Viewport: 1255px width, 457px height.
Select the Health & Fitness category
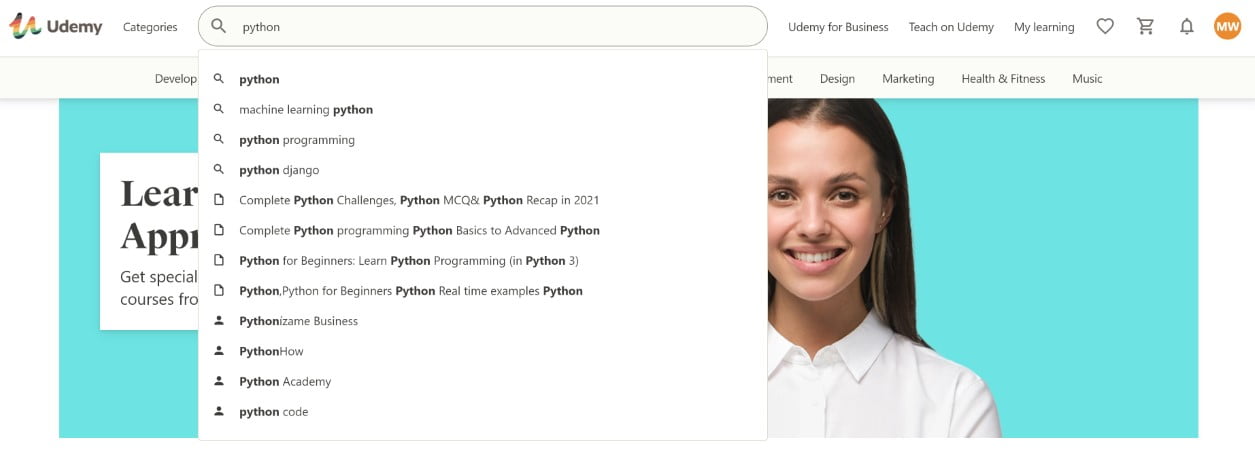[x=1003, y=79]
